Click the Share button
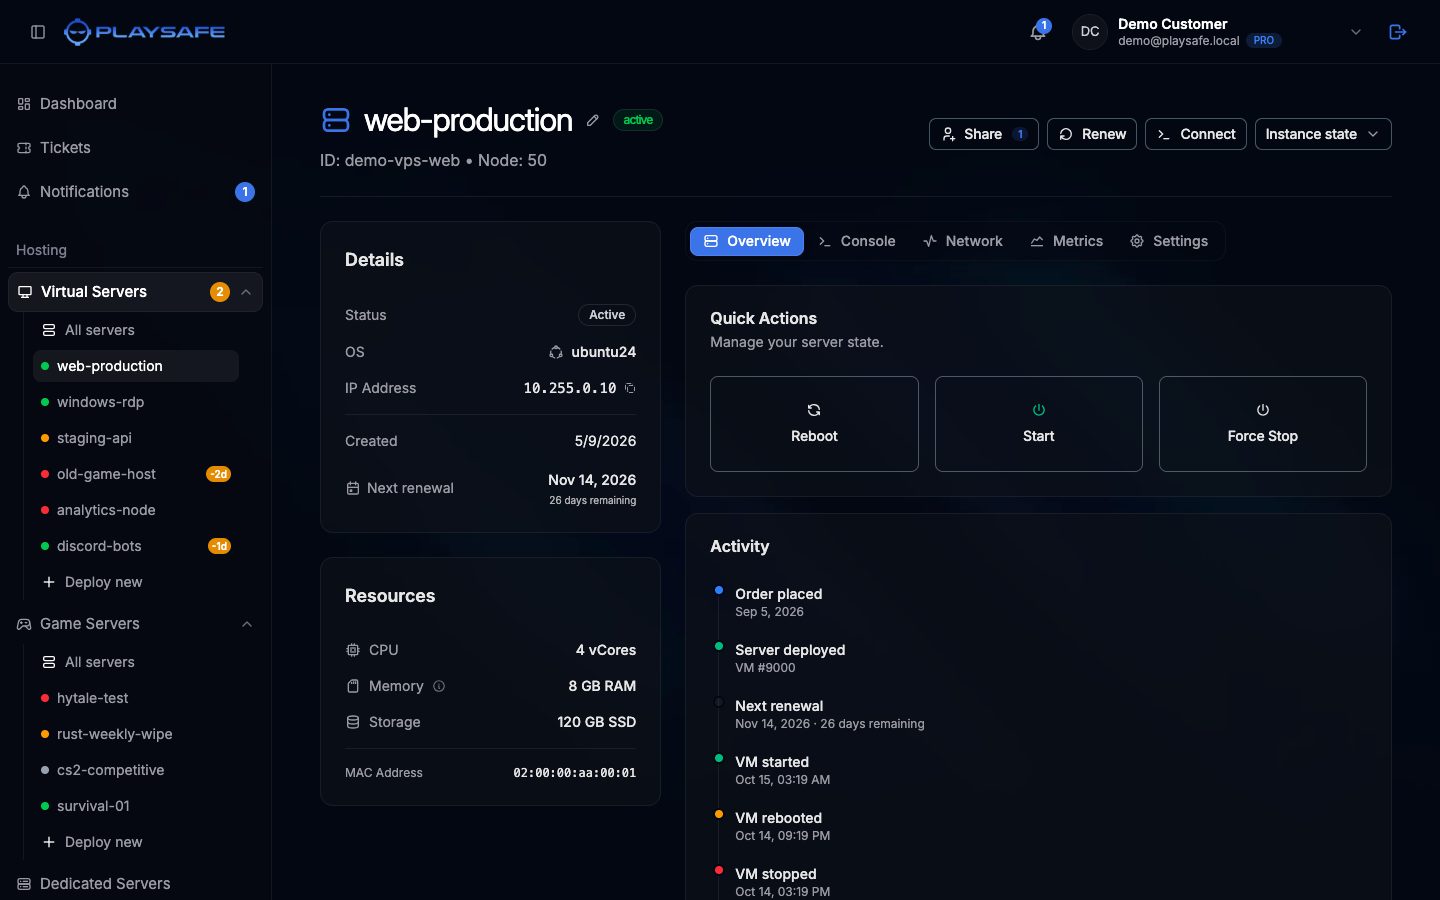The height and width of the screenshot is (900, 1440). 984,134
